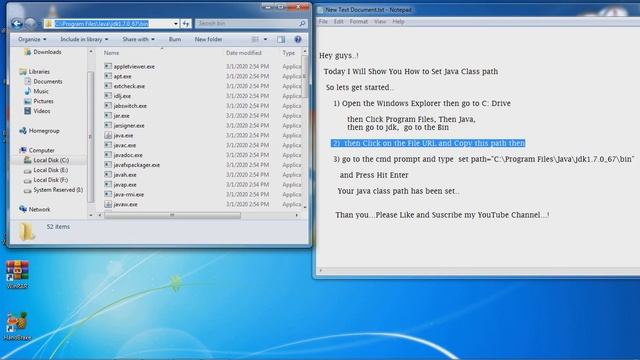This screenshot has width=640, height=360.
Task: Sort by the Type column header
Action: (289, 53)
